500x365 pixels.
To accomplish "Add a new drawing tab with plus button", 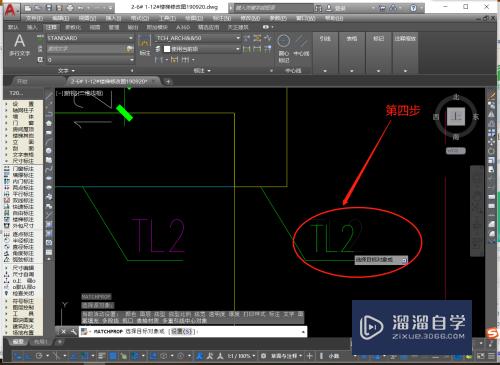I will coord(168,81).
